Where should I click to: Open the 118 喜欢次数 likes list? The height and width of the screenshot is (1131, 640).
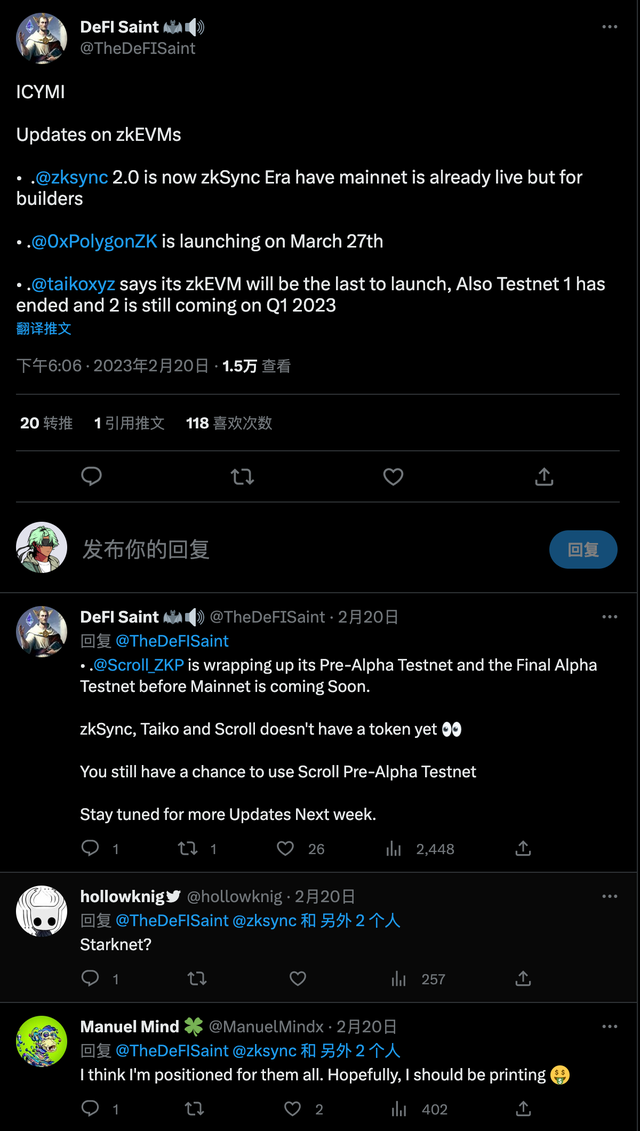[x=229, y=423]
